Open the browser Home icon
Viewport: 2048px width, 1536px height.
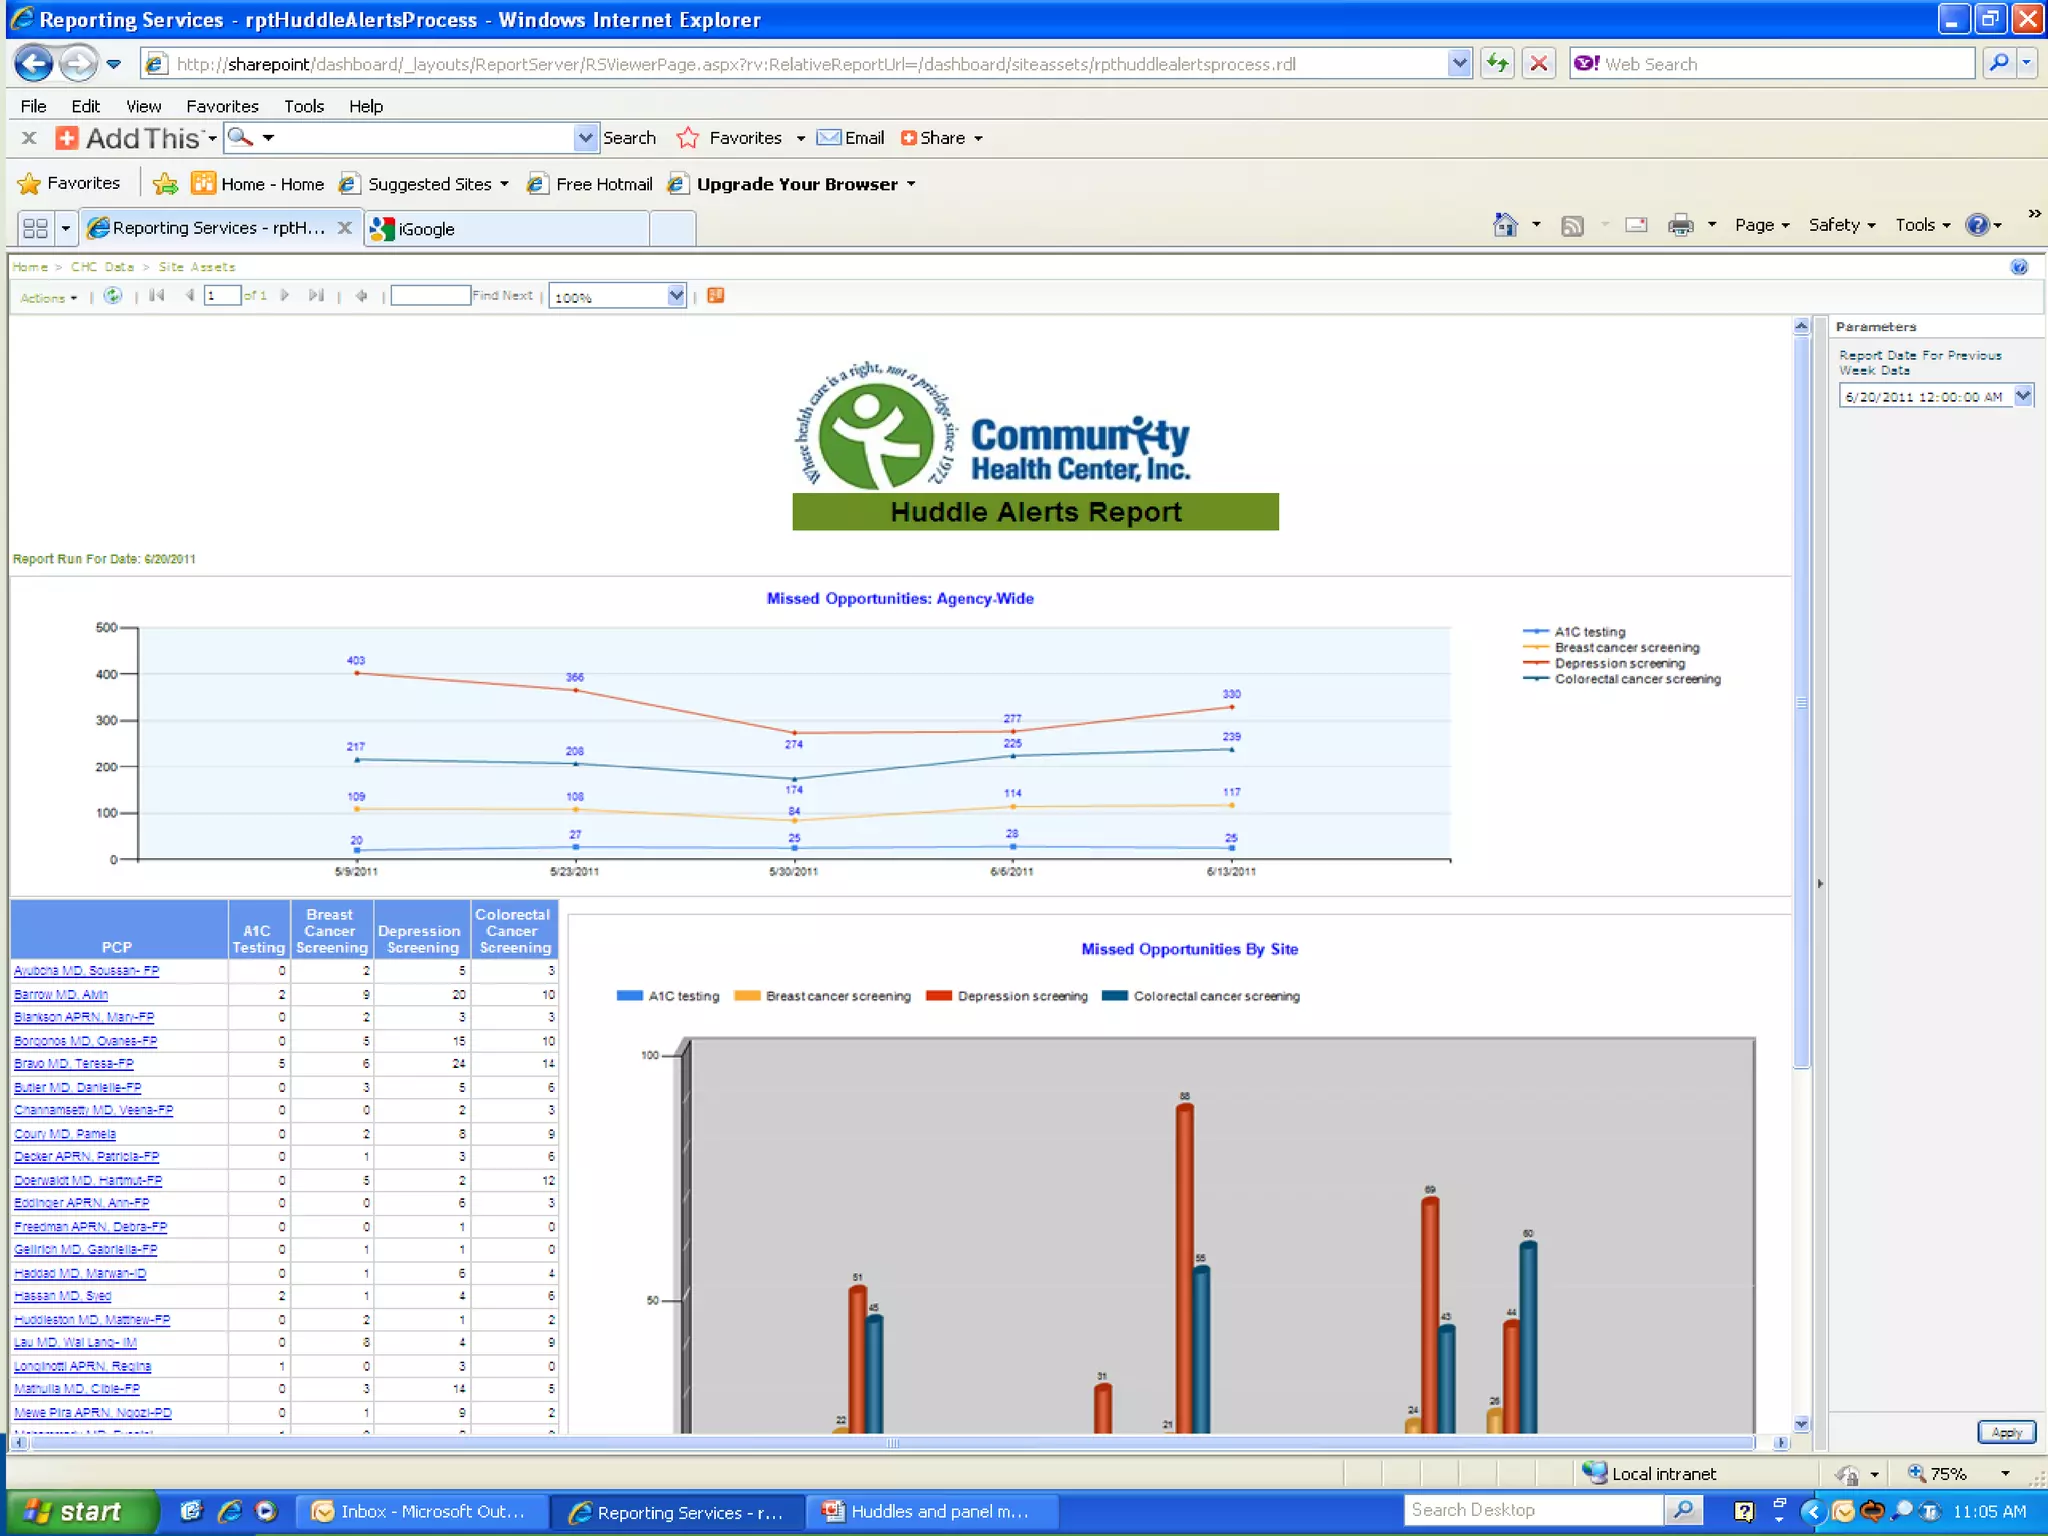pos(1505,226)
